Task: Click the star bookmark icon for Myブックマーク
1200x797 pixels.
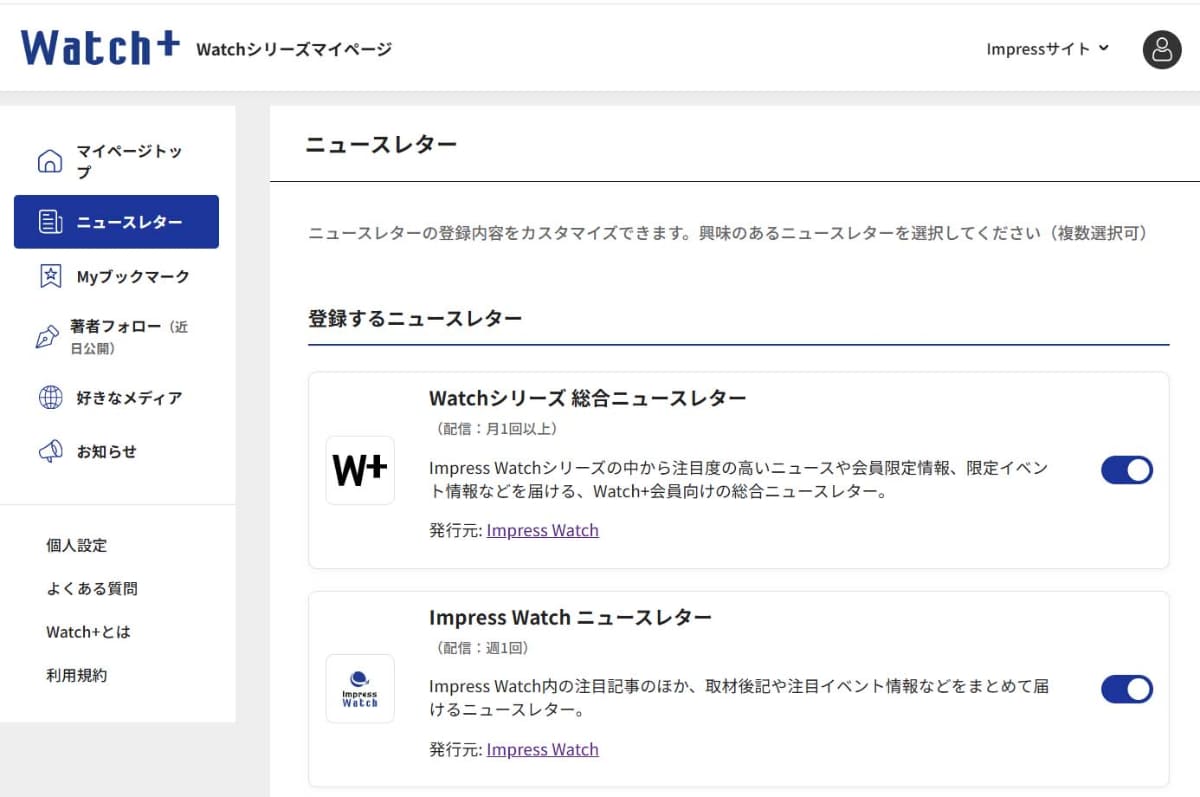Action: click(49, 276)
